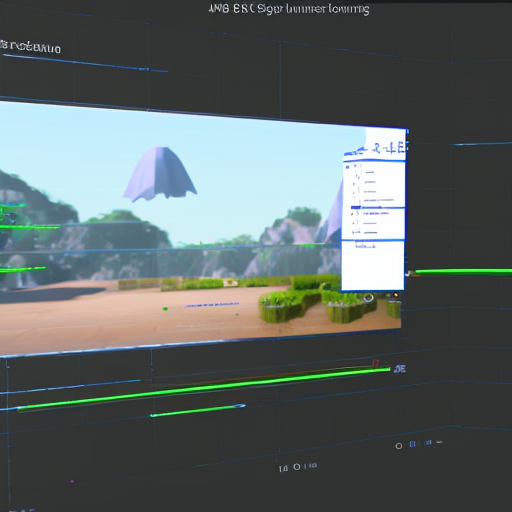This screenshot has height=512, width=512.
Task: Click the minus dash icon in playback controls
Action: (x=439, y=442)
